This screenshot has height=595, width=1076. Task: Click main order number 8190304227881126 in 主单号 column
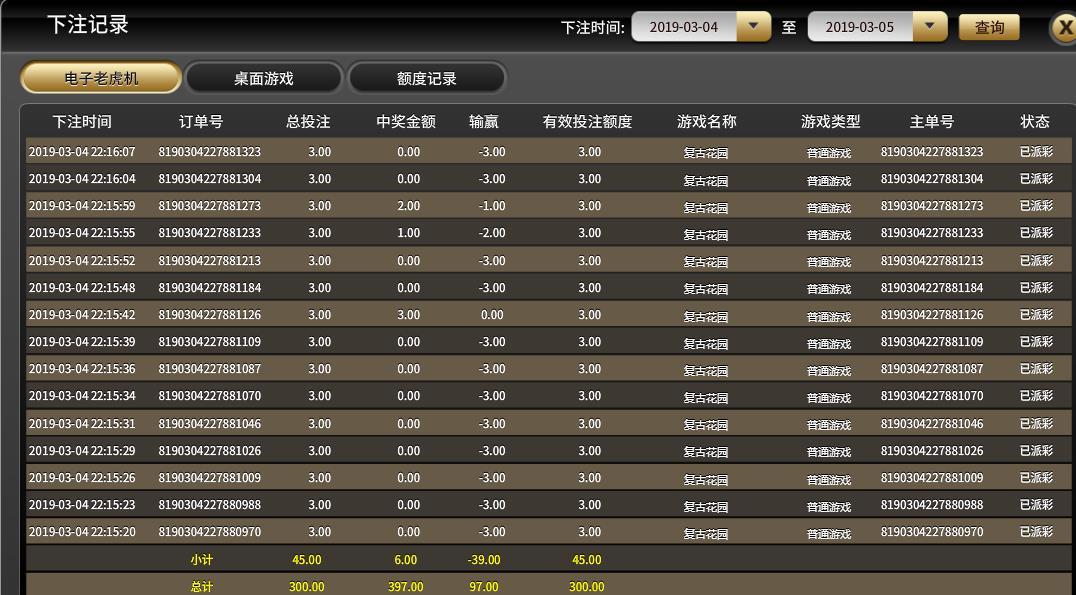pos(932,314)
